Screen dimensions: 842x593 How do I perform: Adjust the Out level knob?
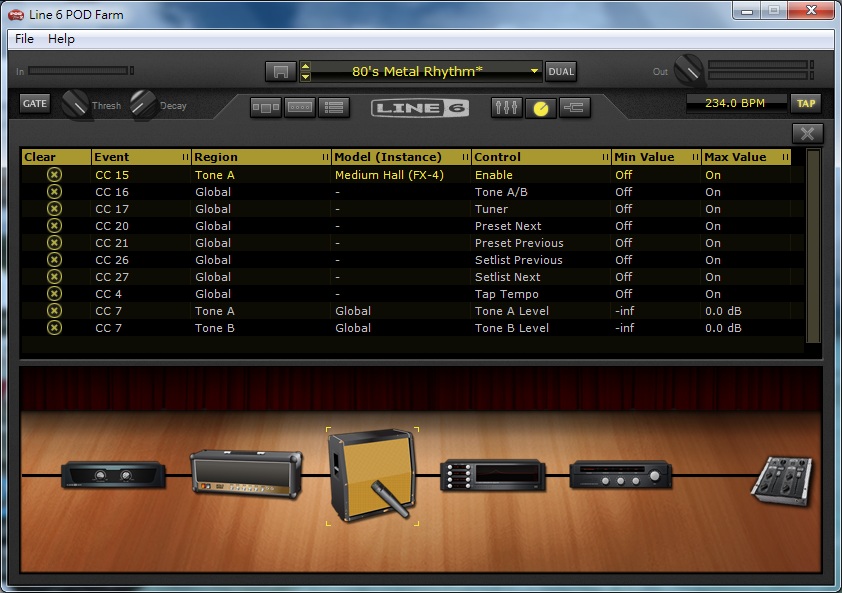[688, 70]
